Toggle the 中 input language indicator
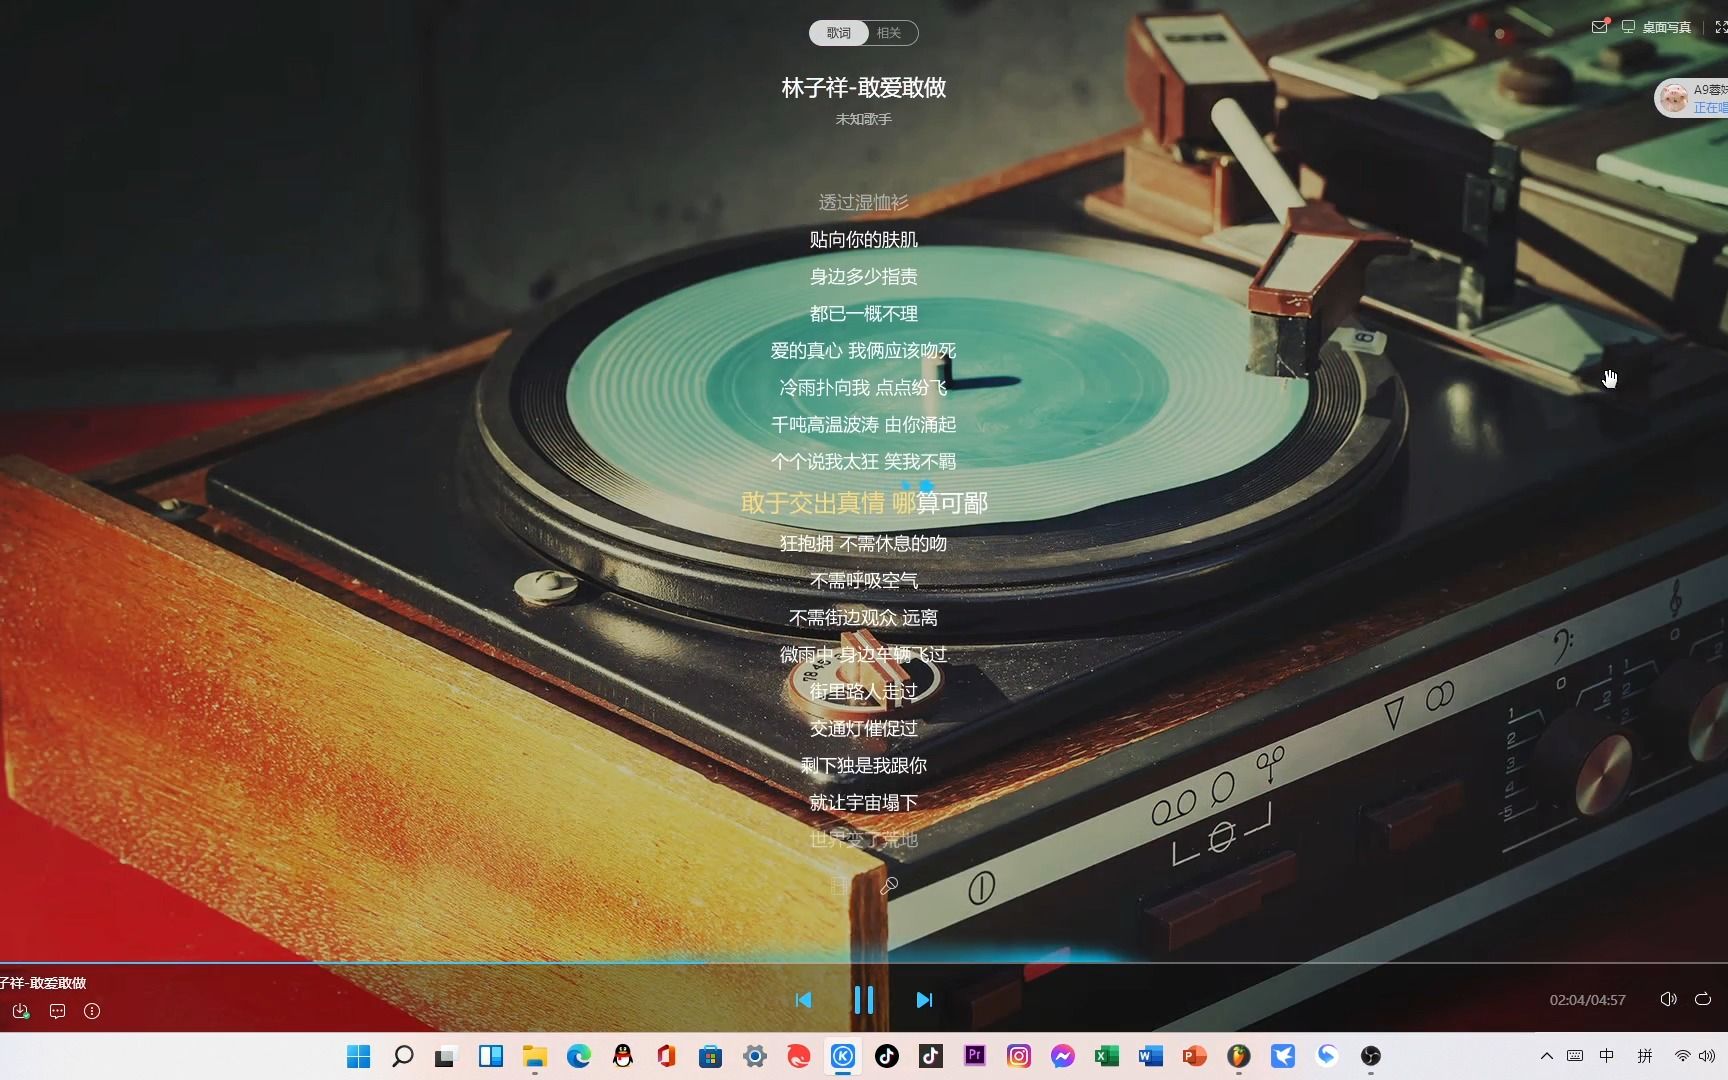1728x1080 pixels. pos(1606,1056)
